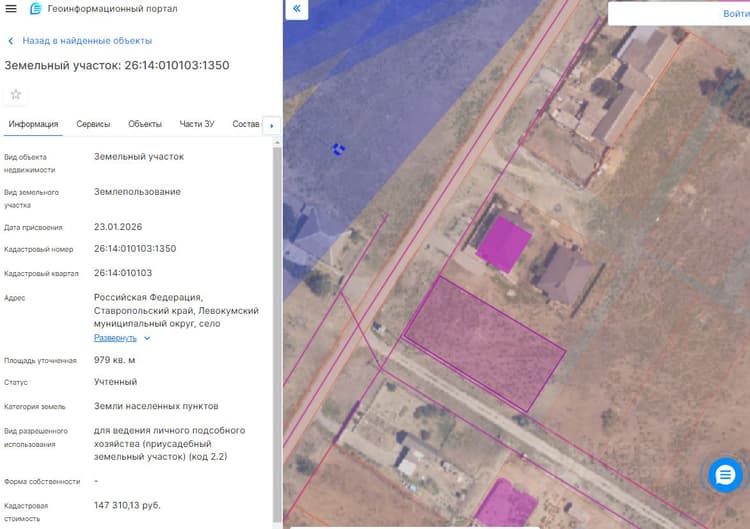Open the hamburger main menu
Viewport: 750px width, 529px height.
11,9
